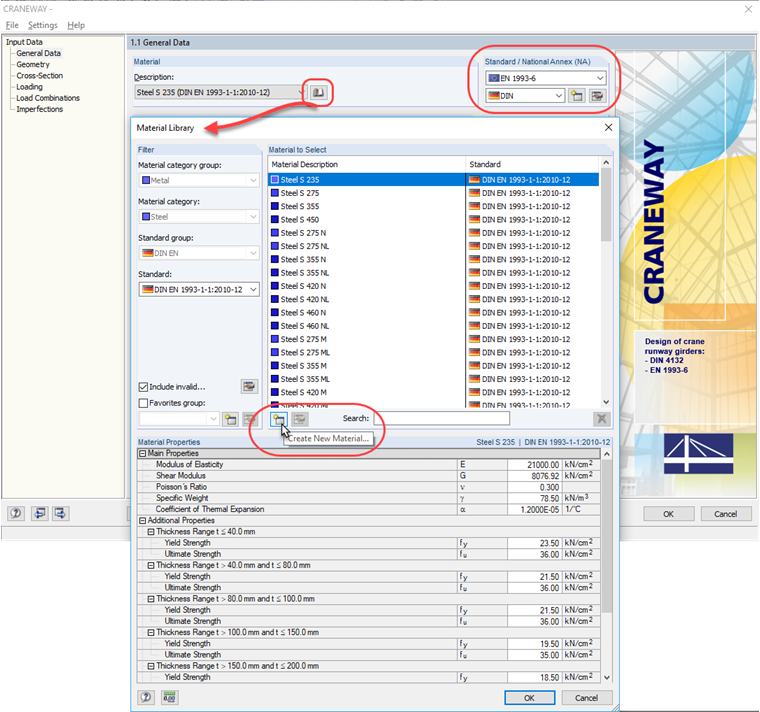Open material Description dropdown
Screen dimensions: 760x712
click(221, 92)
